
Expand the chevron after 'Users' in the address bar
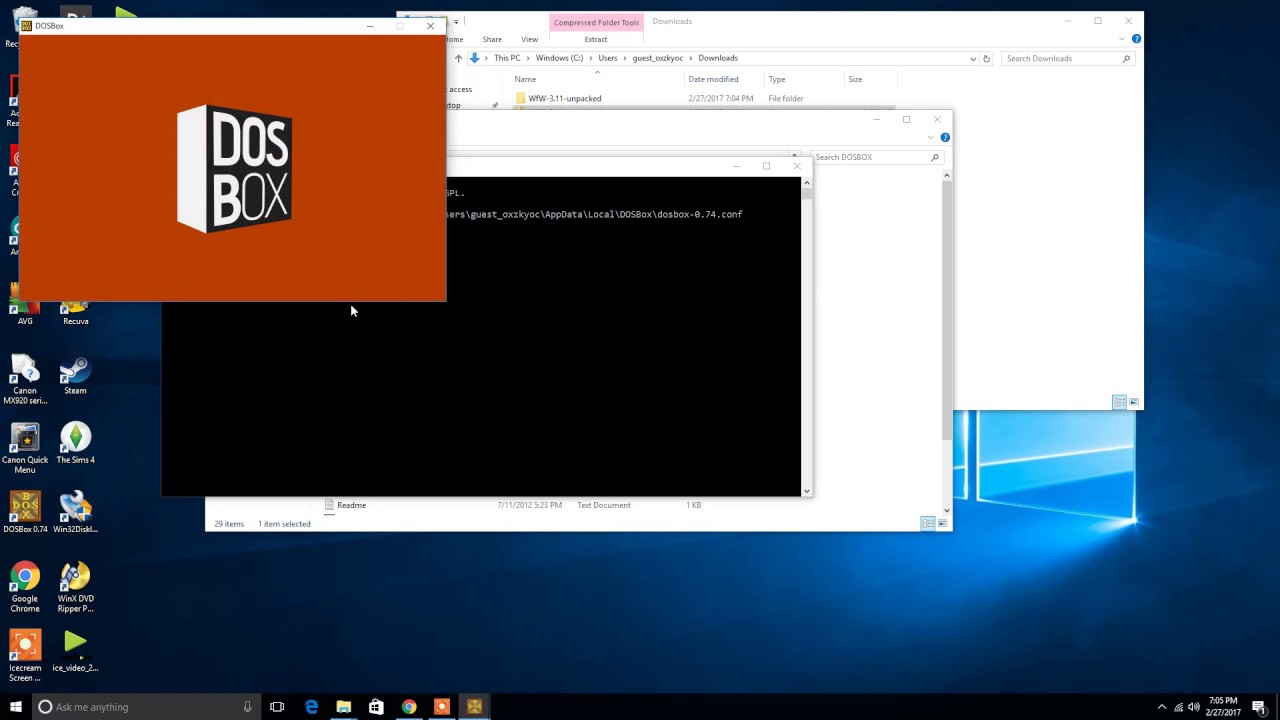(x=625, y=58)
